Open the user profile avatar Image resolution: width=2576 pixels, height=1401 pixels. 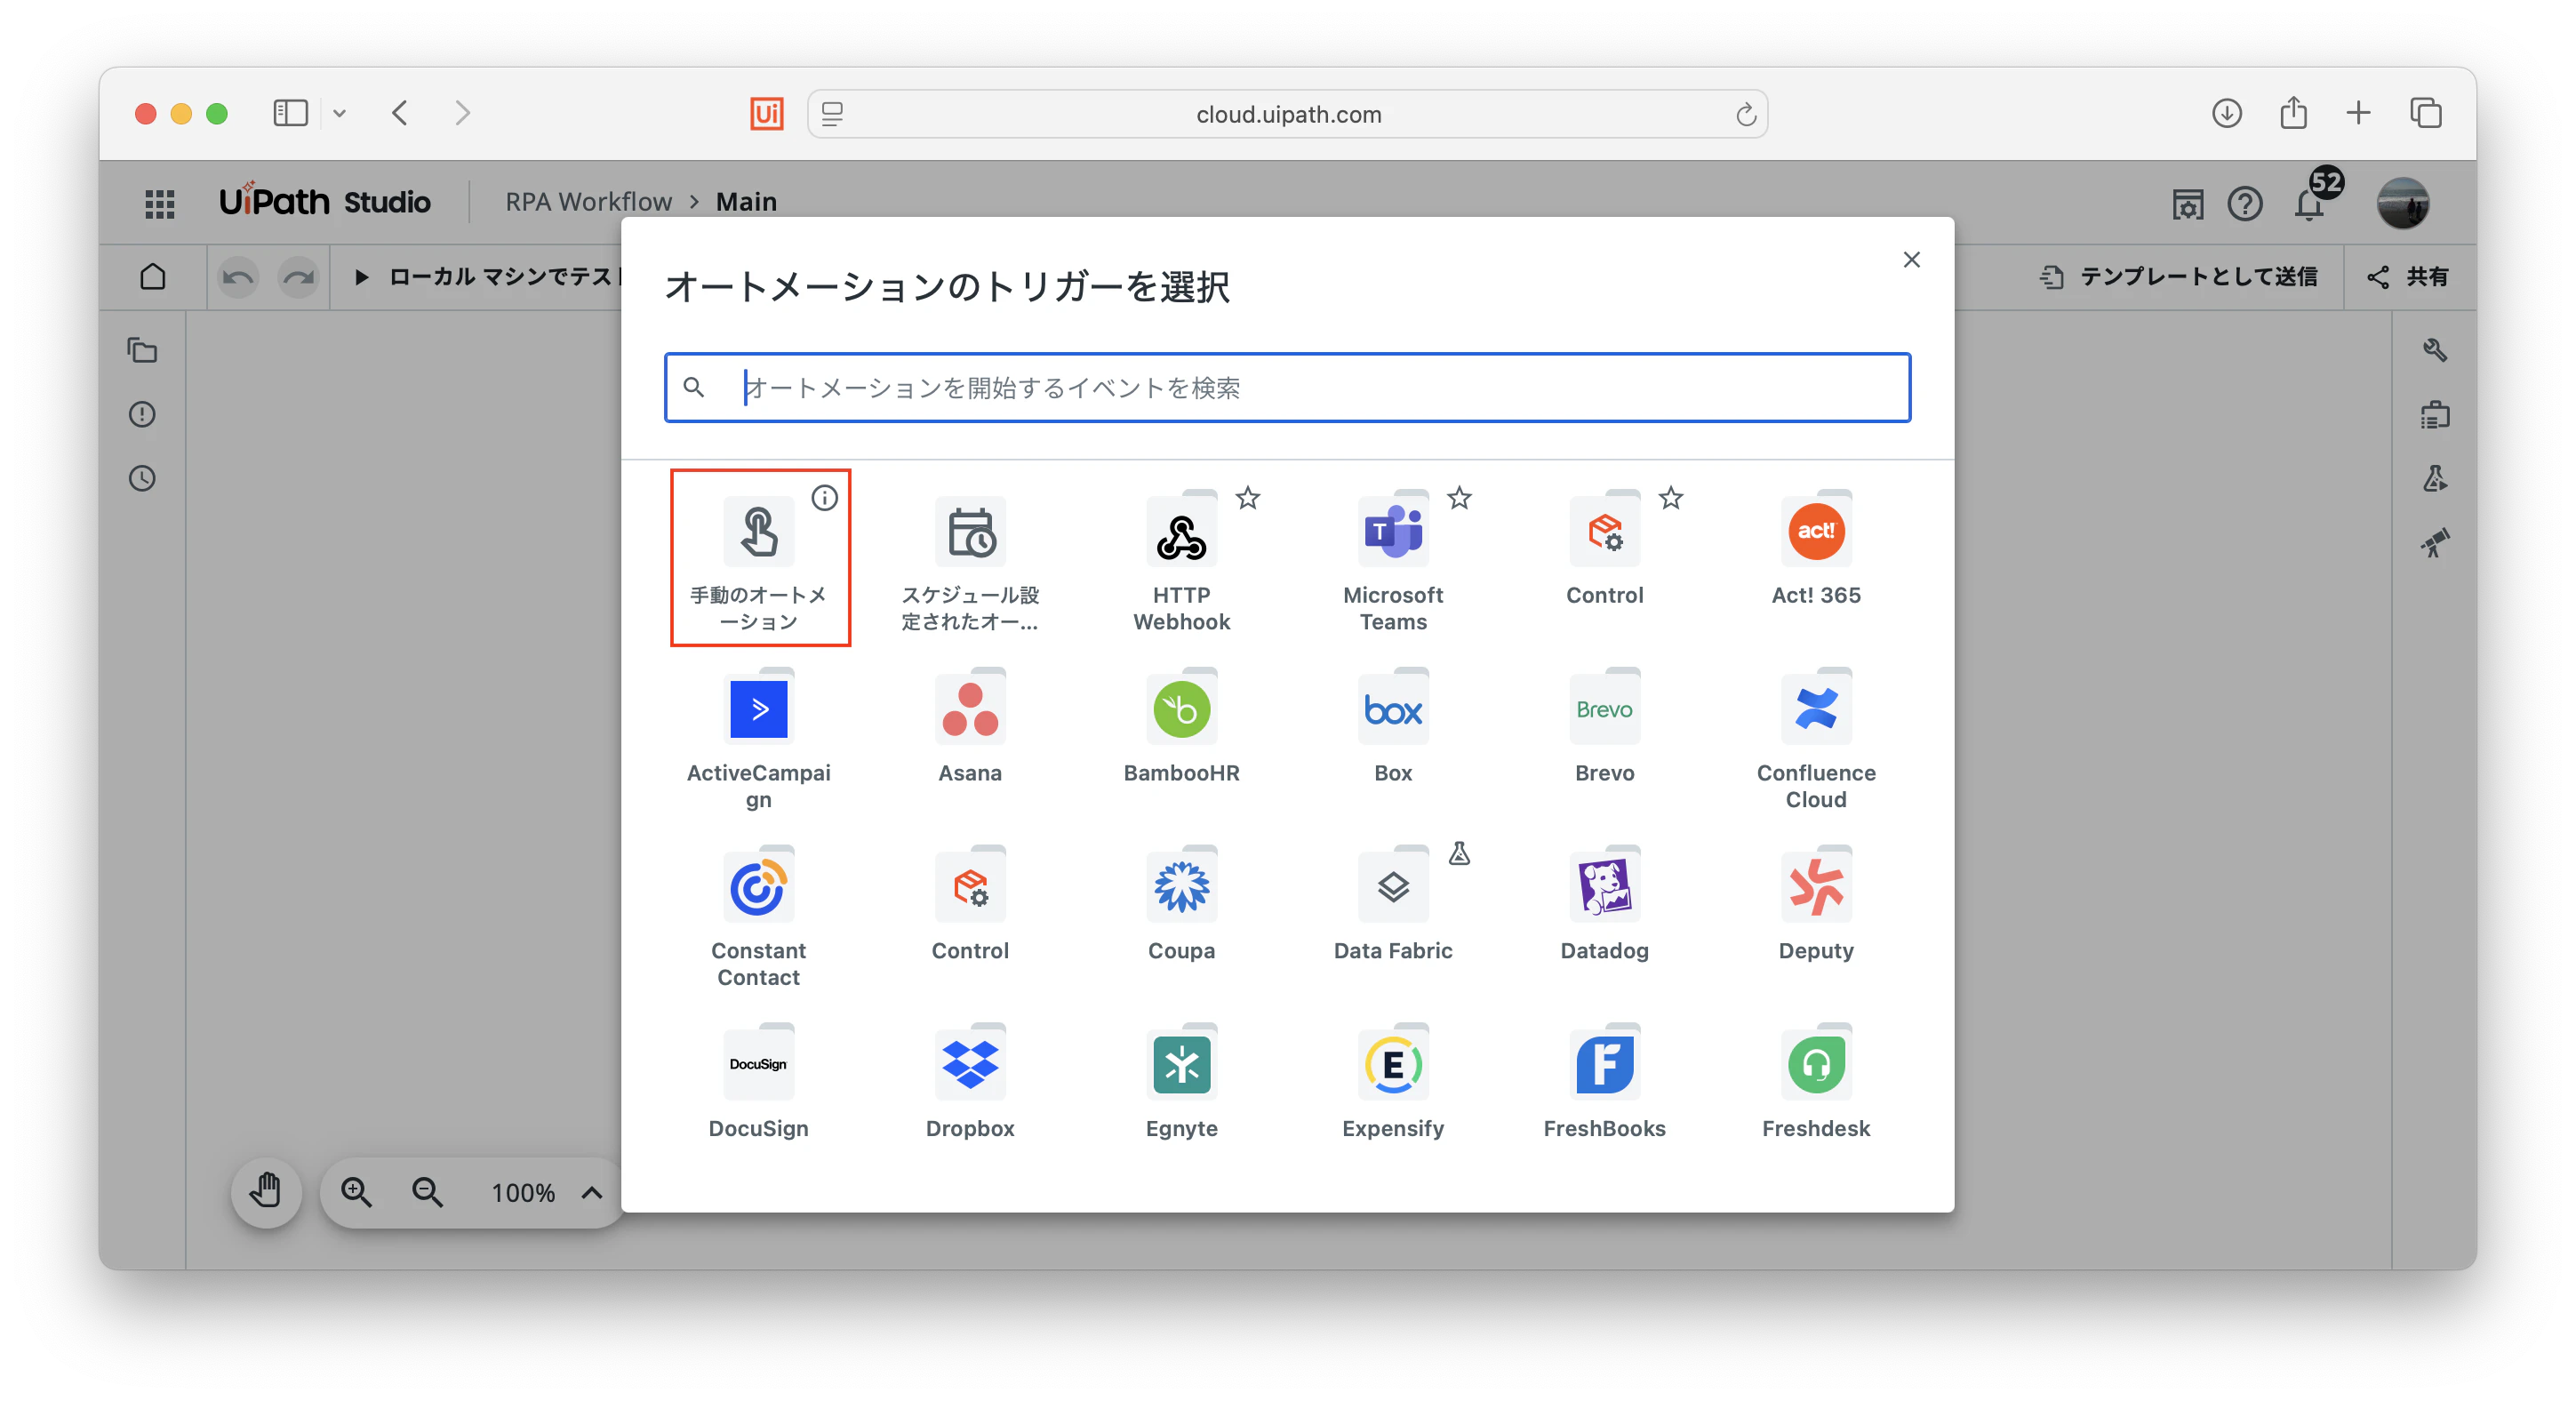pyautogui.click(x=2403, y=203)
